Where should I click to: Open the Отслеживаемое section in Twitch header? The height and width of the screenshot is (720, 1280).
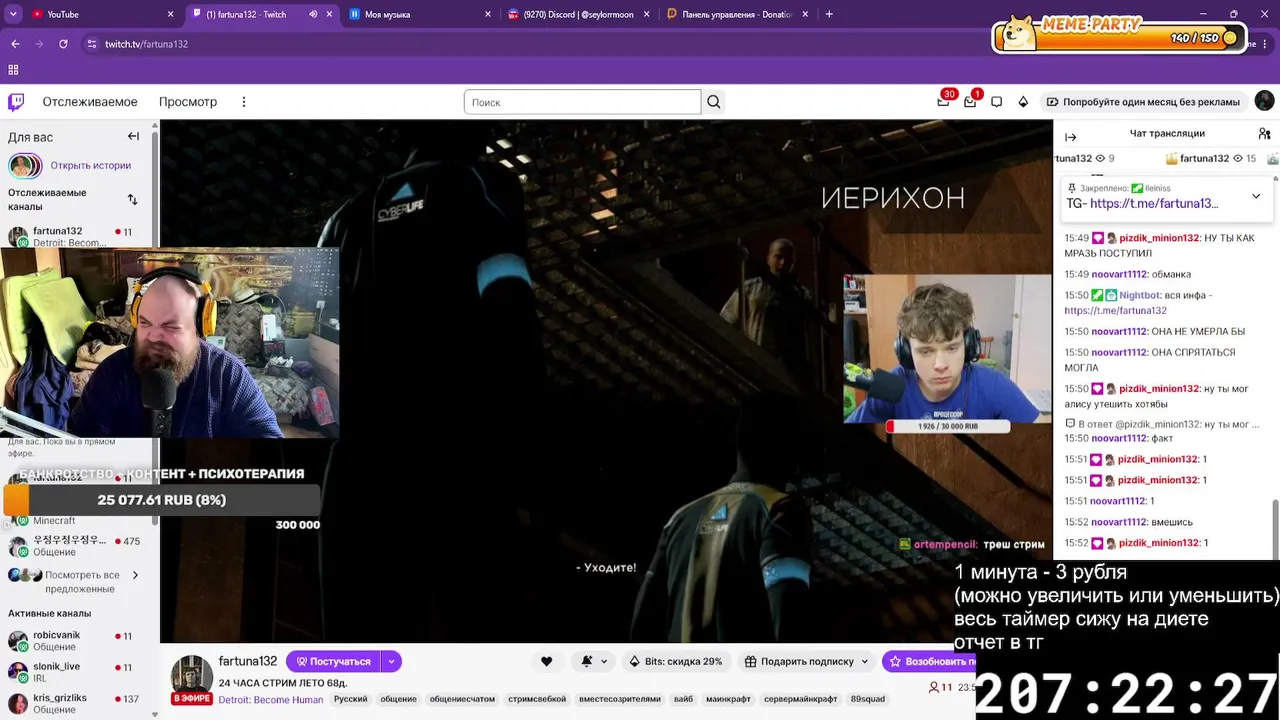(90, 102)
